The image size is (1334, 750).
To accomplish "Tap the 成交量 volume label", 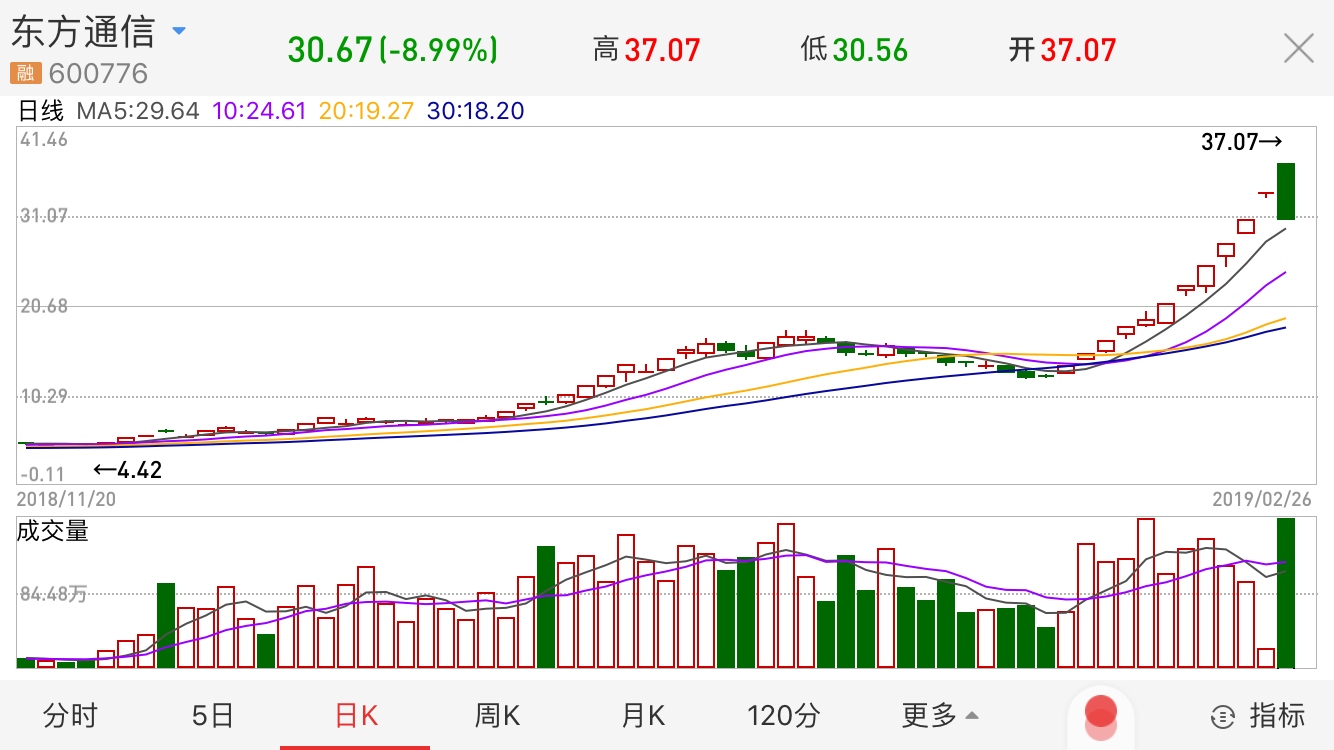I will point(52,532).
